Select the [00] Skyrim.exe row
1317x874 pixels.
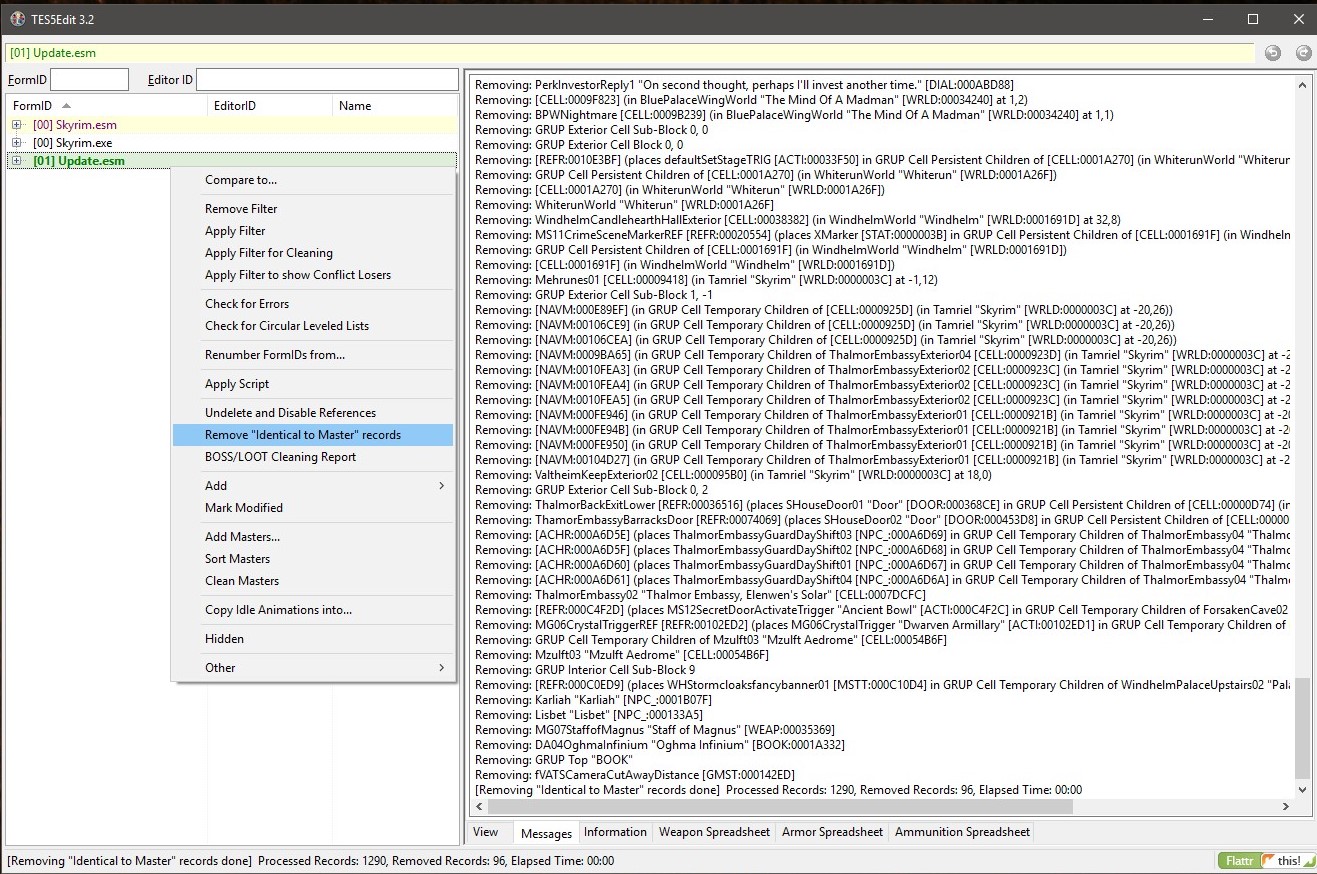tap(232, 143)
